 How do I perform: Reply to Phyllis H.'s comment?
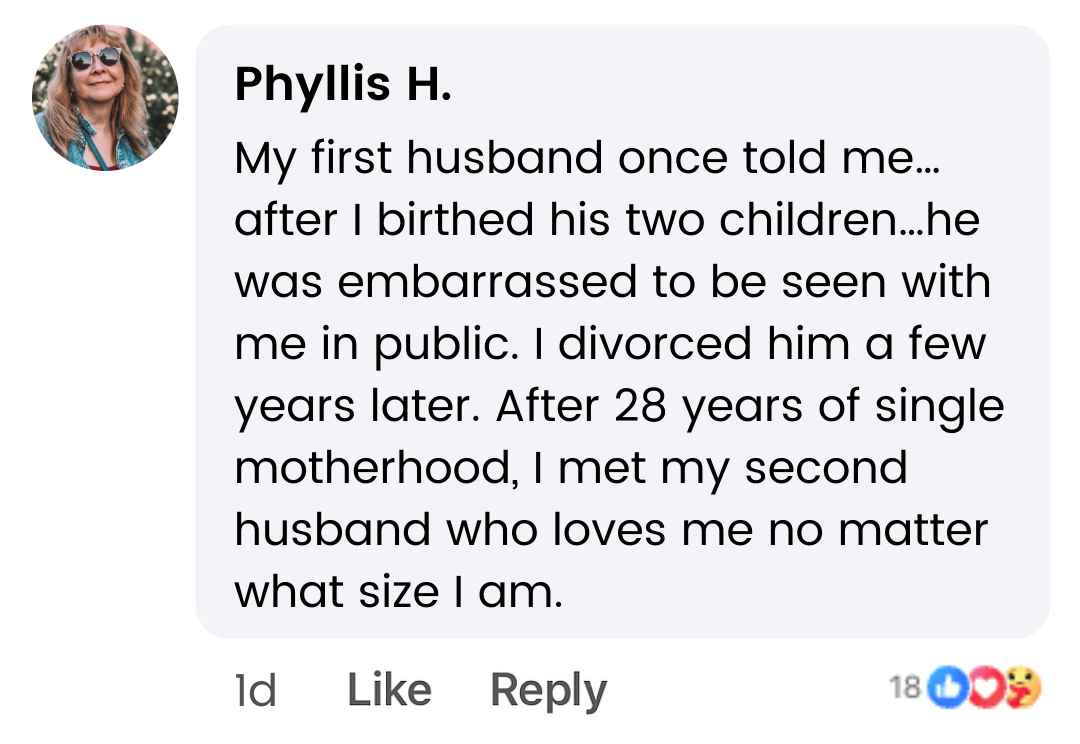point(548,691)
